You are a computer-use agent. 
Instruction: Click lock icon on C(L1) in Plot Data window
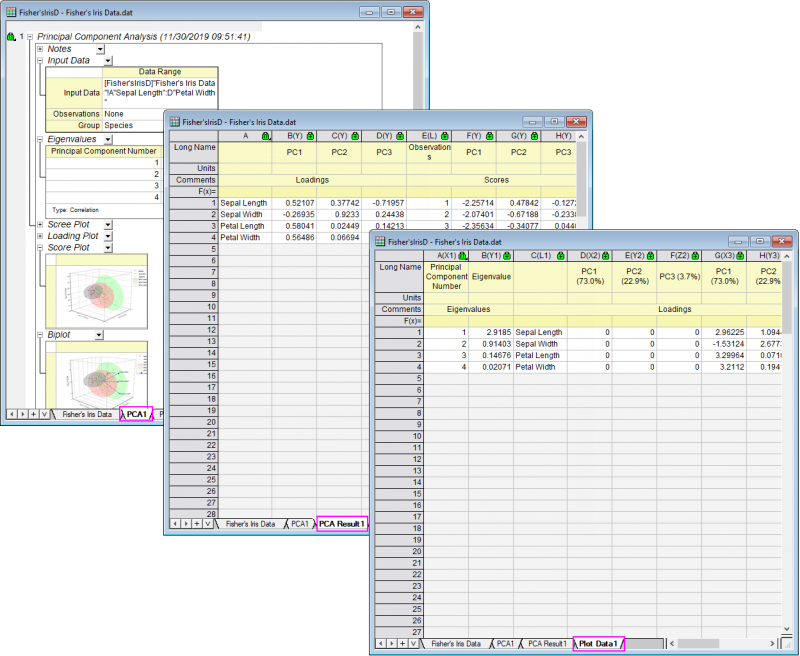[561, 256]
